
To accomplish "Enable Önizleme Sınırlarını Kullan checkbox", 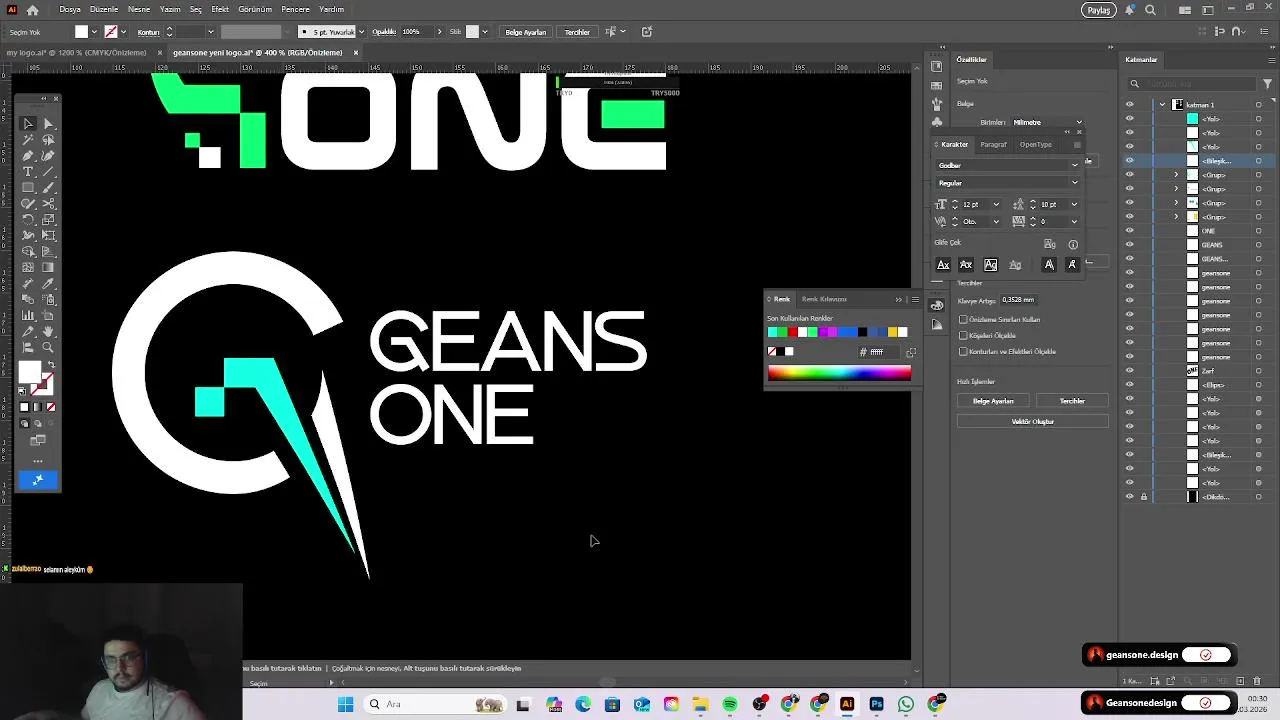I will (963, 320).
